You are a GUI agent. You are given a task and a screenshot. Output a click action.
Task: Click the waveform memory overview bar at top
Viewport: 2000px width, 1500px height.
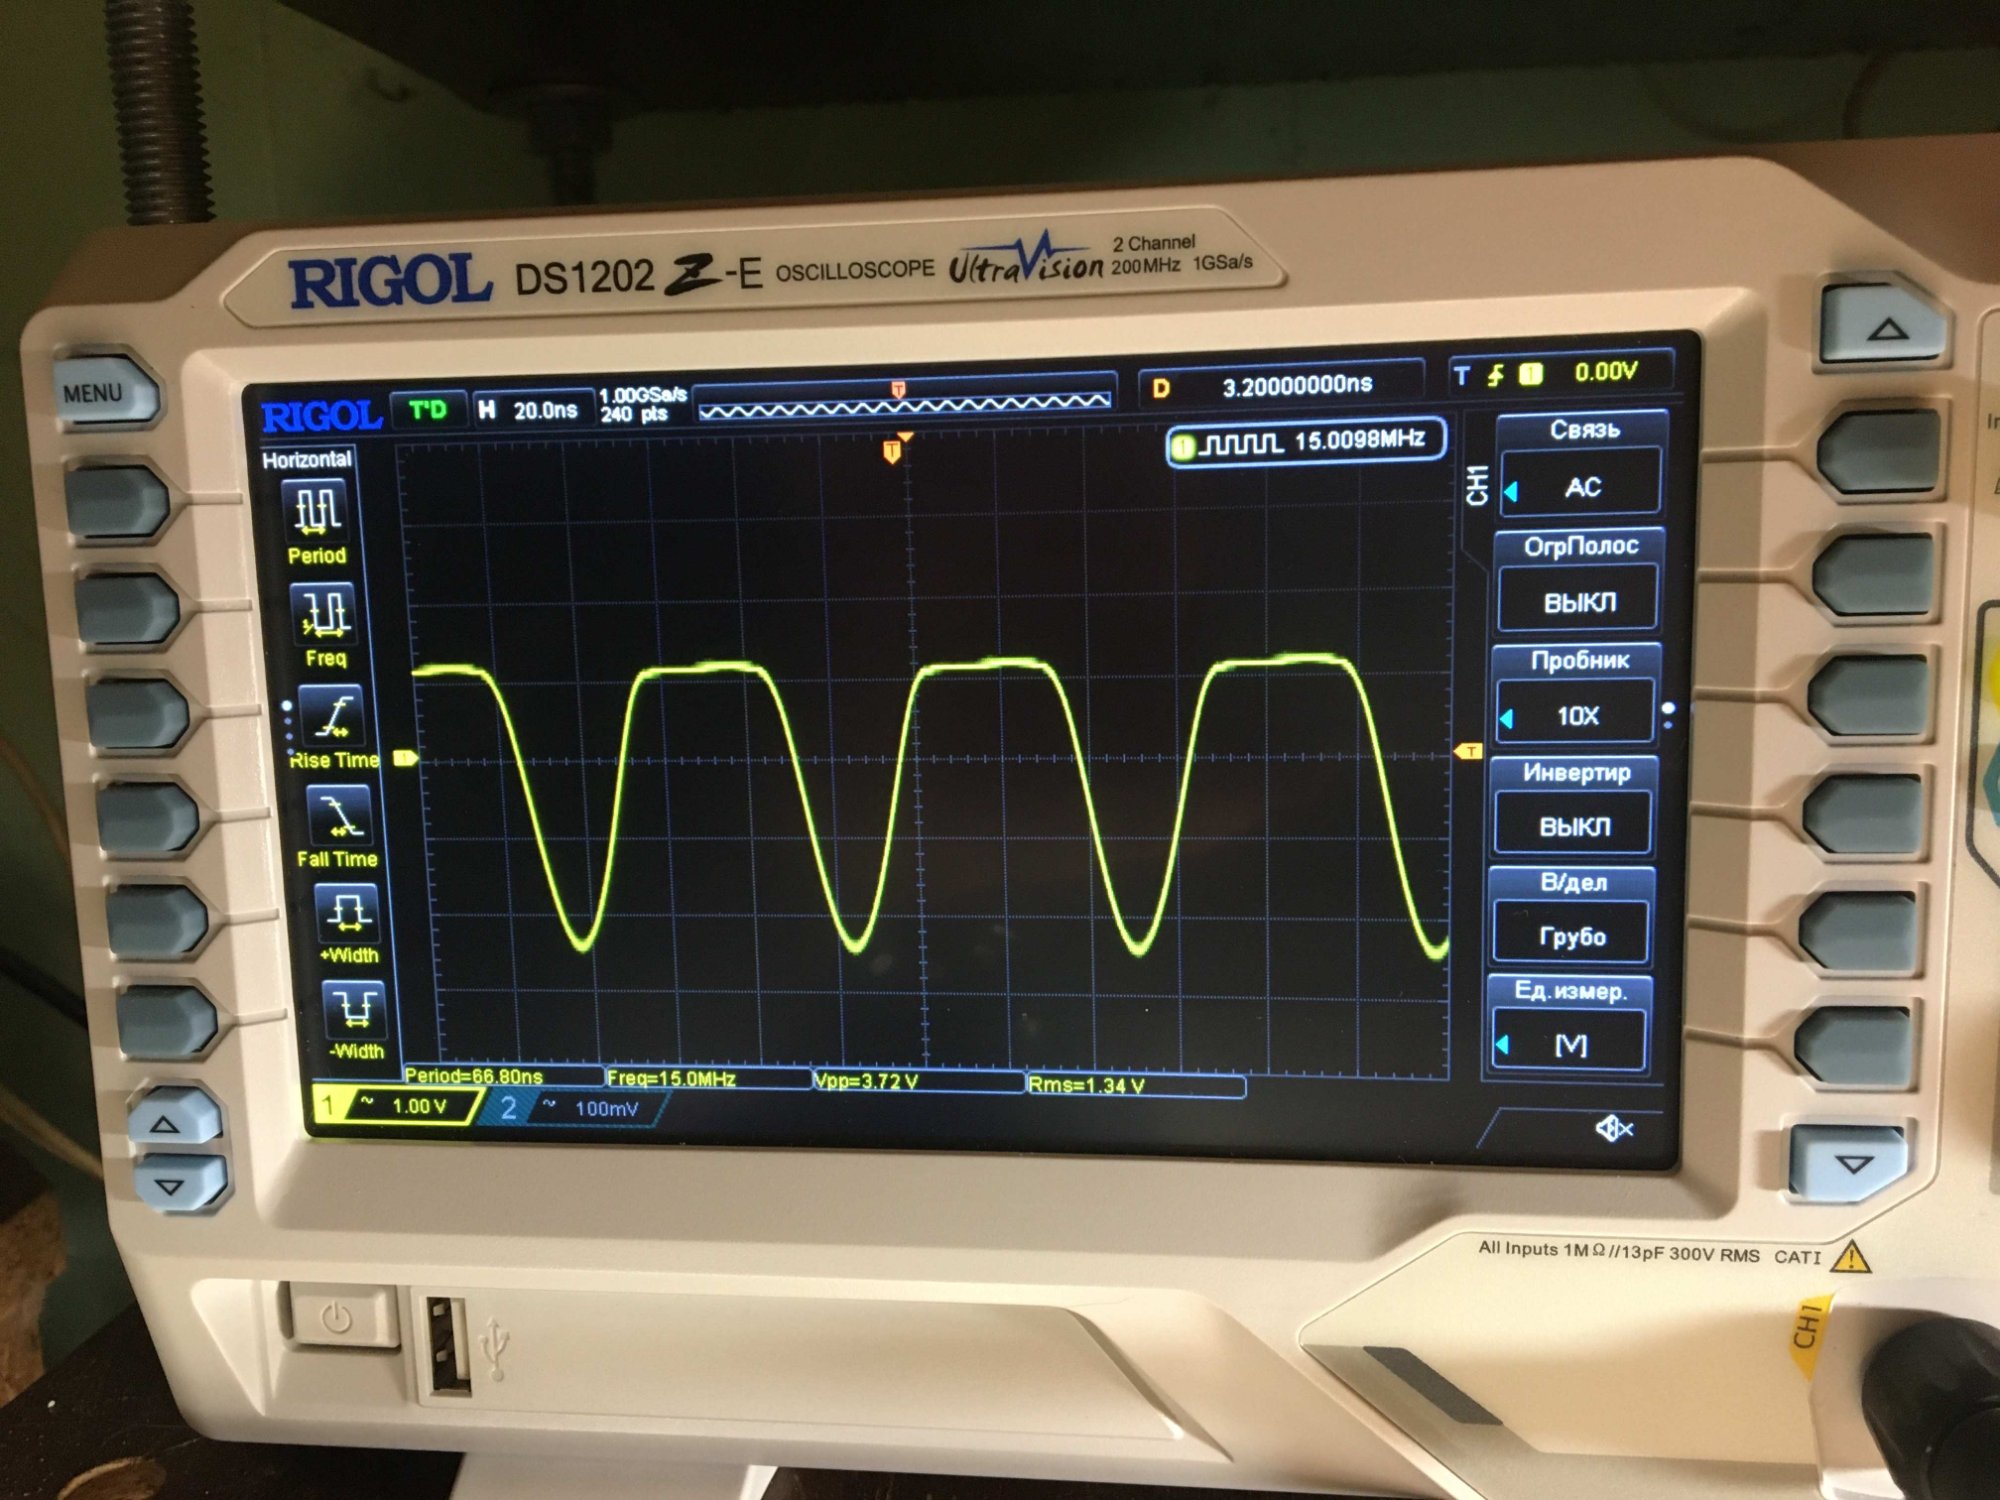tap(904, 405)
